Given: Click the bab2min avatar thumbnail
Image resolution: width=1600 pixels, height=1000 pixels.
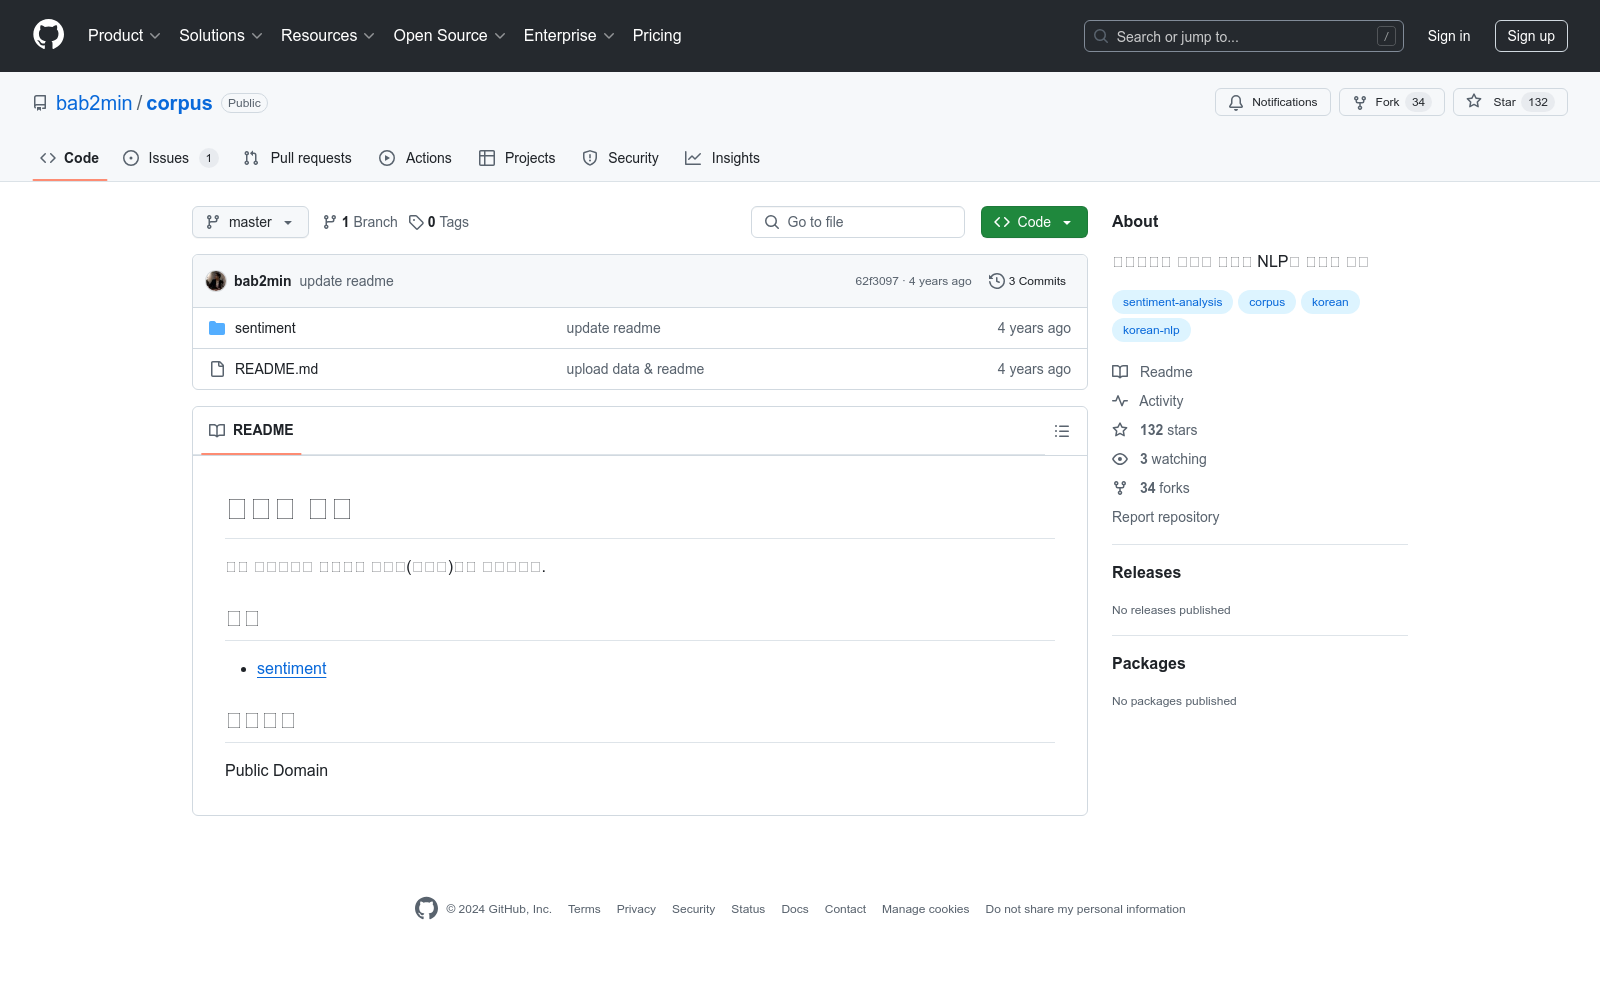Looking at the screenshot, I should click(216, 281).
